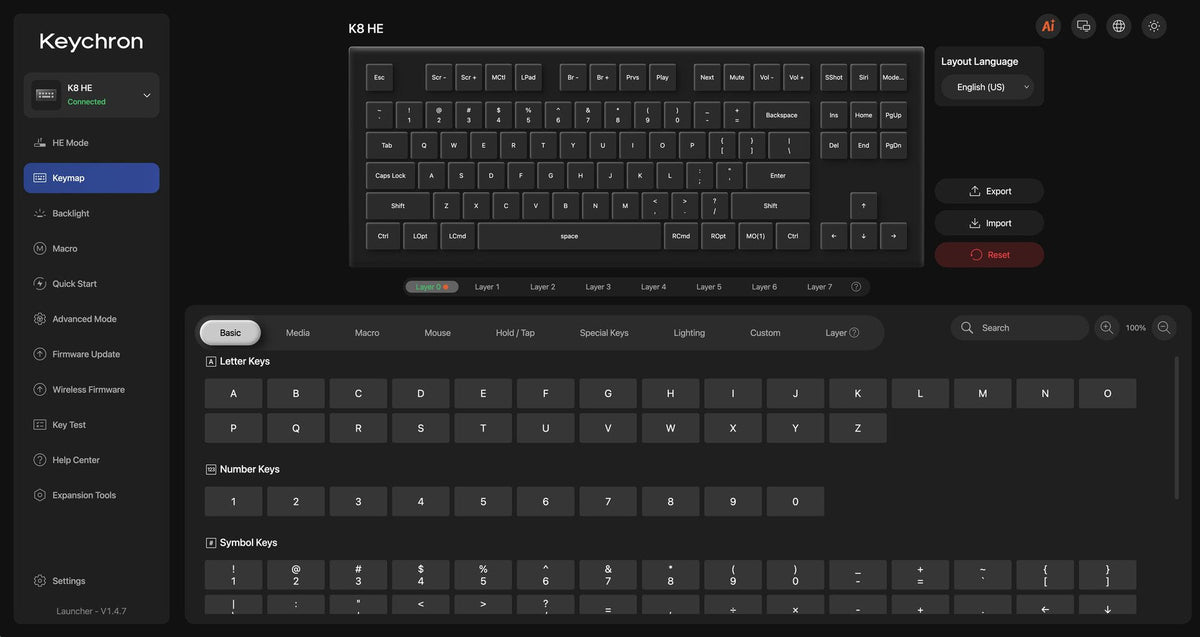Select Layer 1
The width and height of the screenshot is (1200, 637).
point(487,287)
